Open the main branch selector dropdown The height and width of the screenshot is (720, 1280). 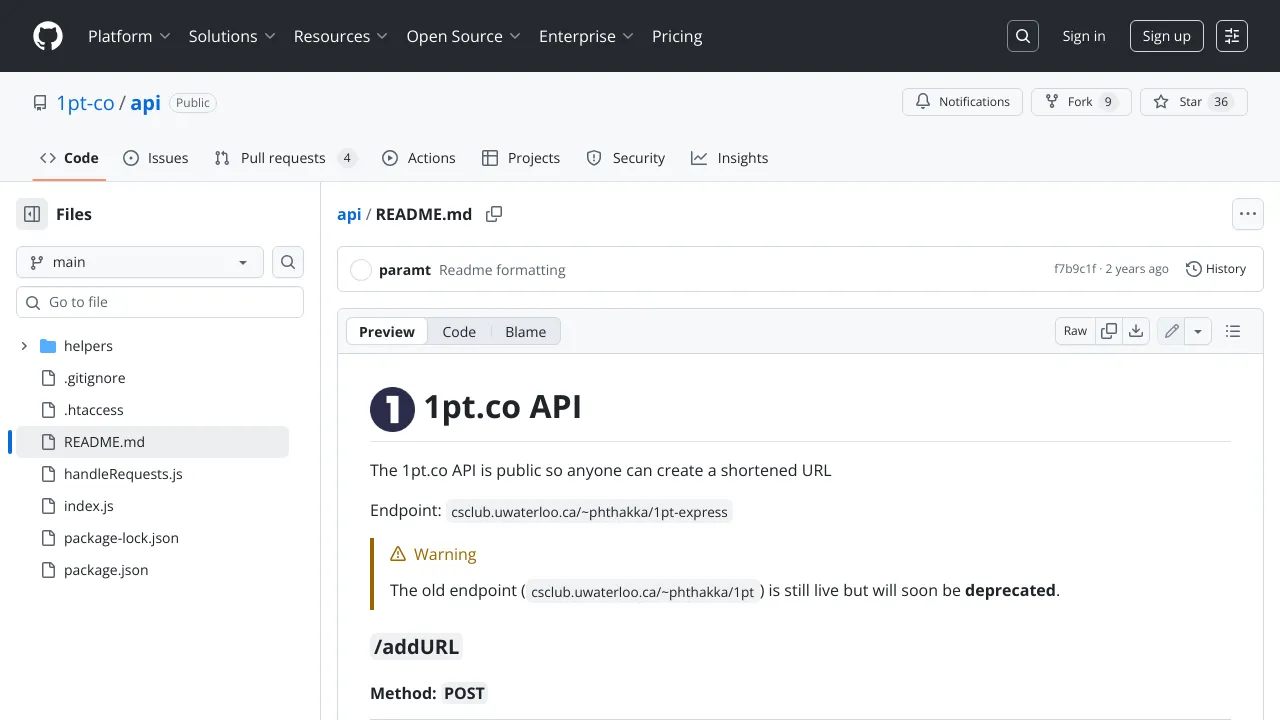tap(140, 262)
